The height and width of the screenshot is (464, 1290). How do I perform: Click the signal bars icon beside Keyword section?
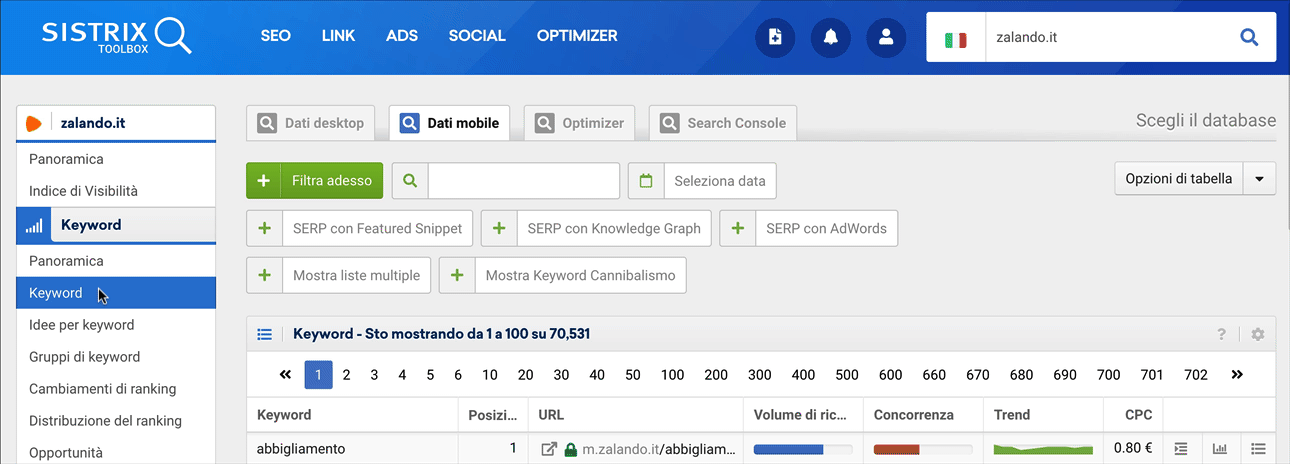[x=34, y=226]
